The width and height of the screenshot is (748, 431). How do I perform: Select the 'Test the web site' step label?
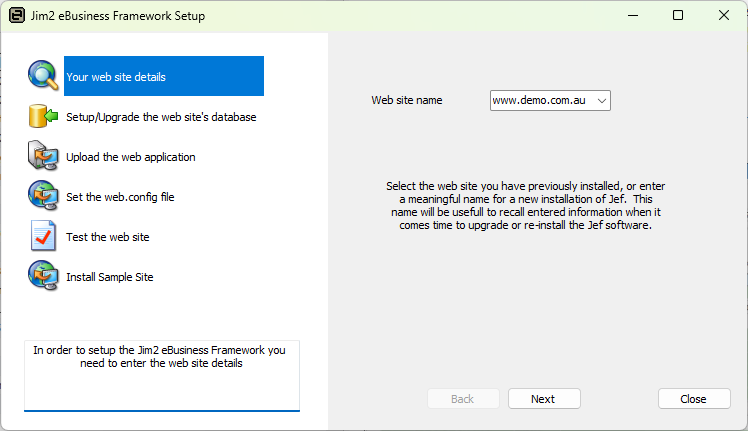pos(108,237)
